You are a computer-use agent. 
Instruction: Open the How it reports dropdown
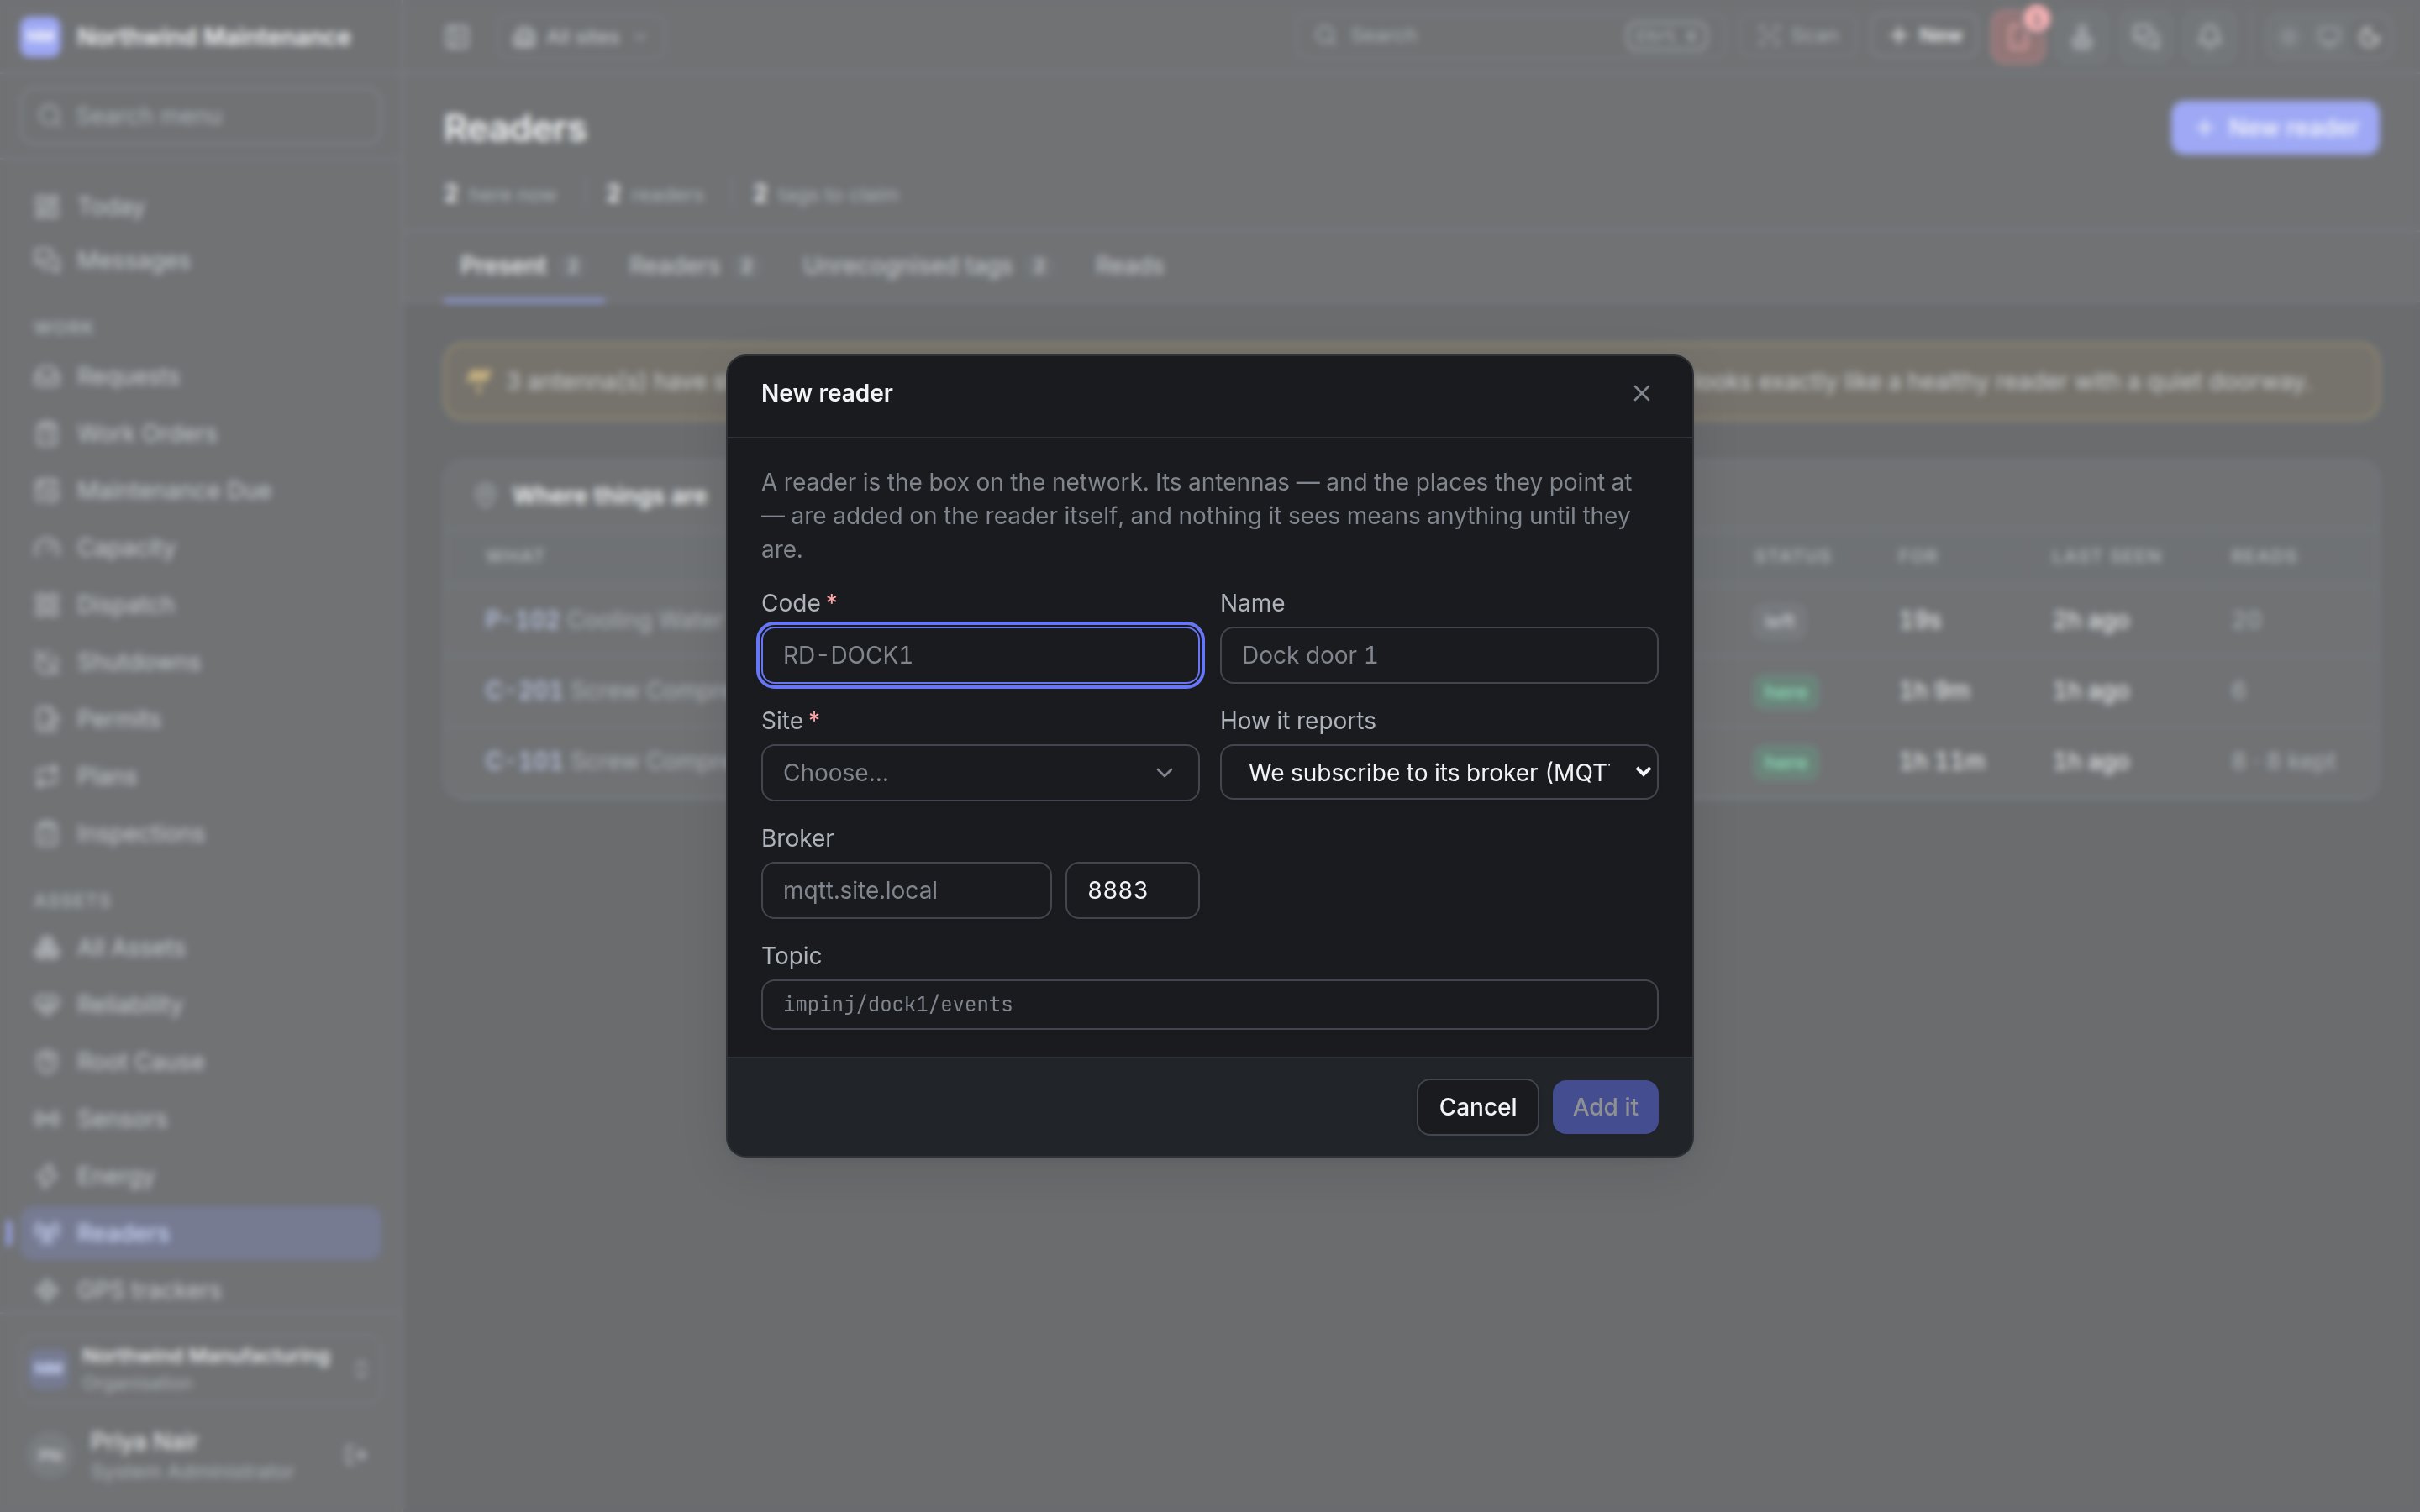pos(1438,772)
